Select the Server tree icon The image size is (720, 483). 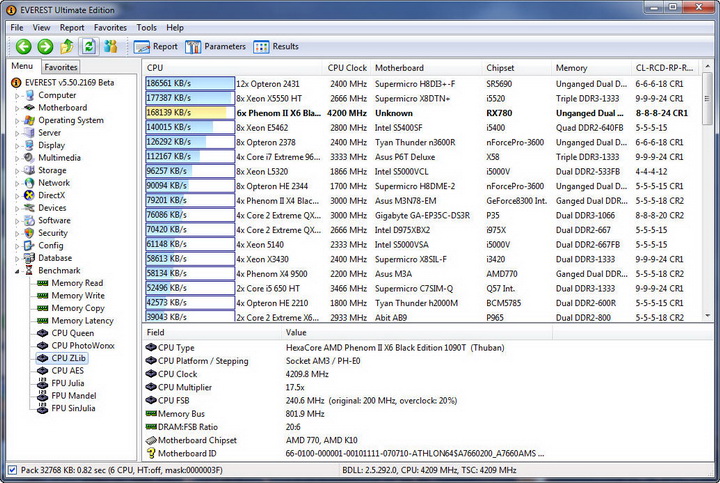tap(30, 133)
